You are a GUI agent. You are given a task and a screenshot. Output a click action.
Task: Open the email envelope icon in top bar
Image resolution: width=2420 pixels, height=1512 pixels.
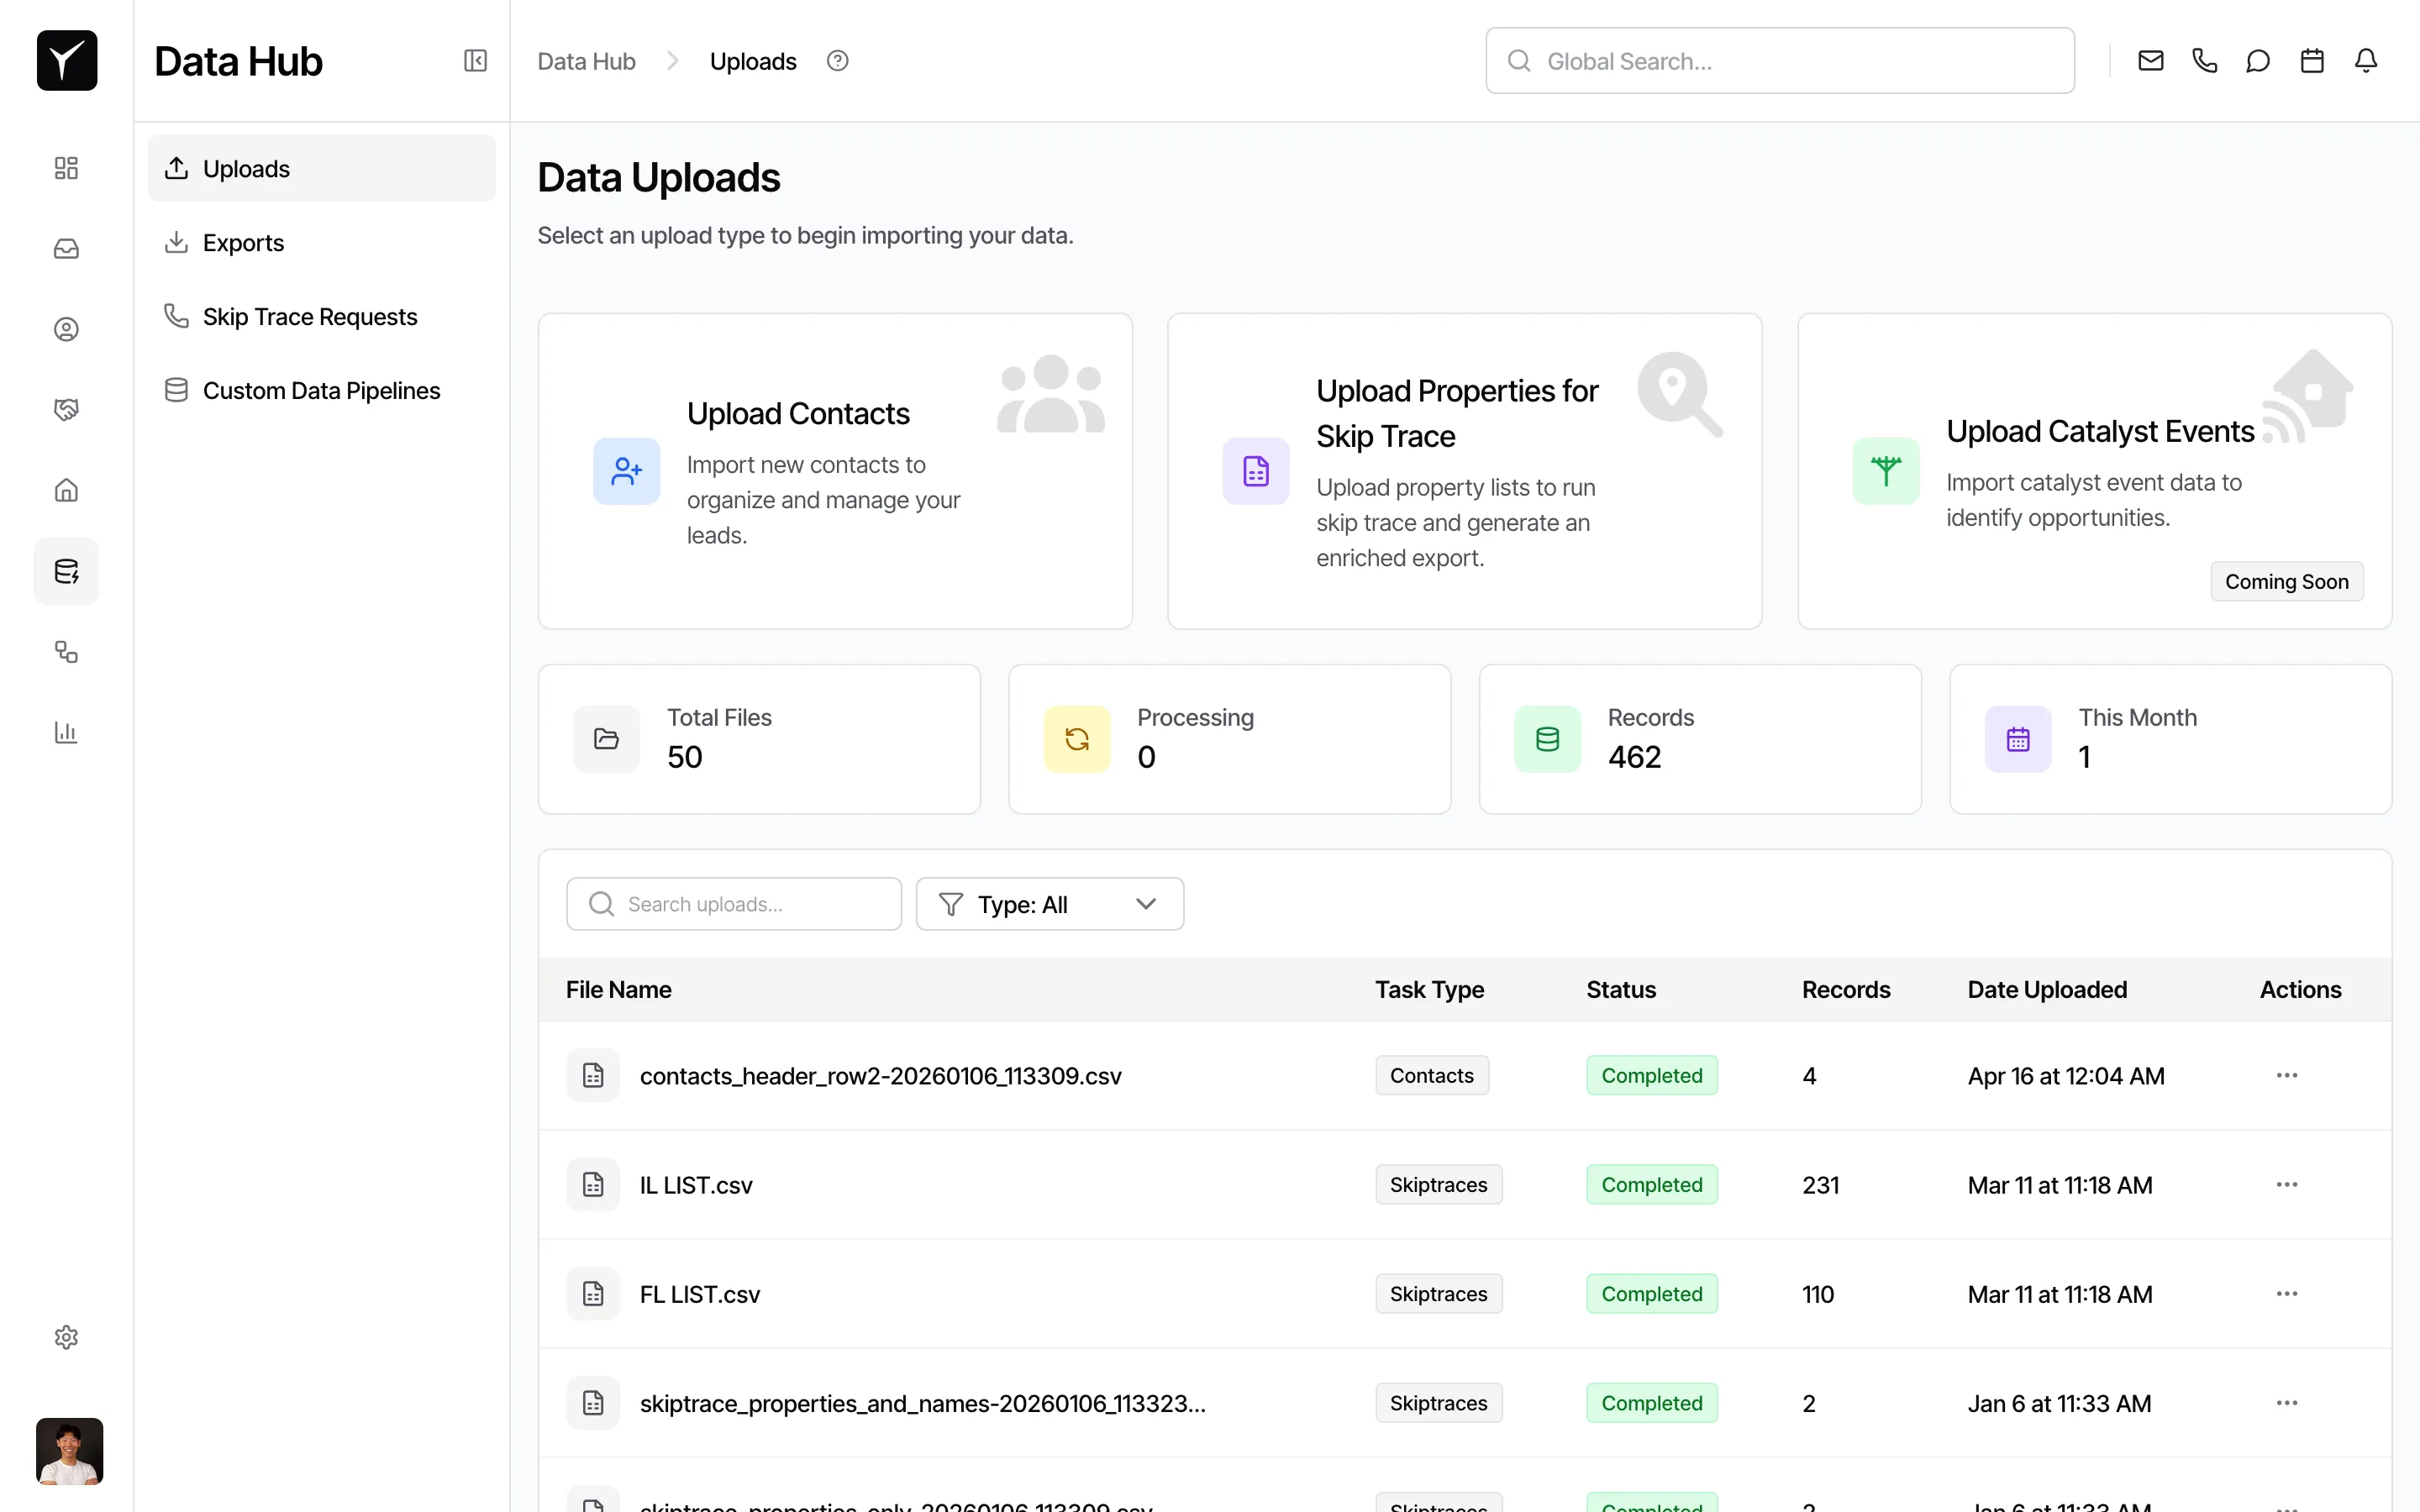click(x=2150, y=60)
